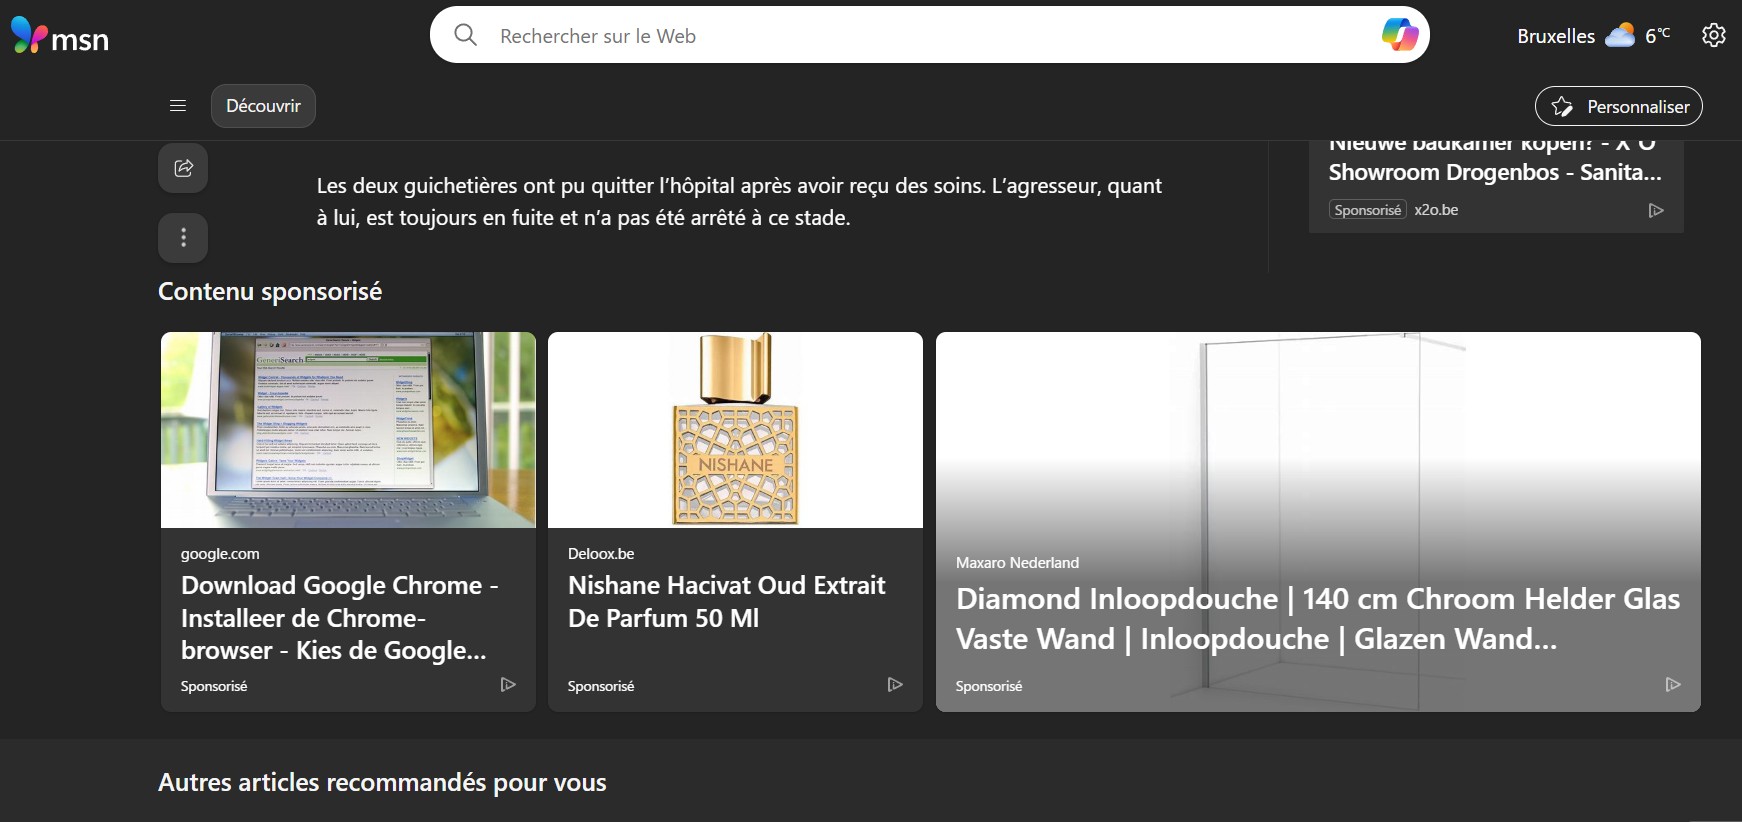Image resolution: width=1742 pixels, height=822 pixels.
Task: Click the share article icon
Action: [183, 168]
